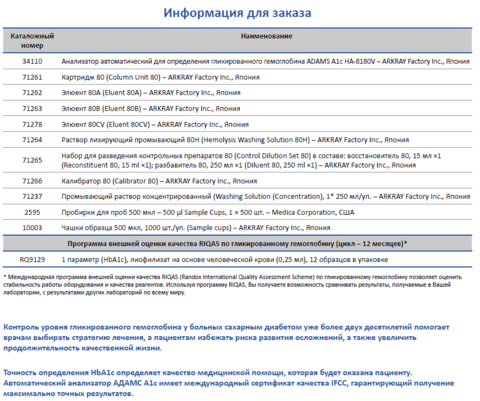Click the blue paragraph about HbA1c accuracy
Image resolution: width=480 pixels, height=401 pixels.
228,383
